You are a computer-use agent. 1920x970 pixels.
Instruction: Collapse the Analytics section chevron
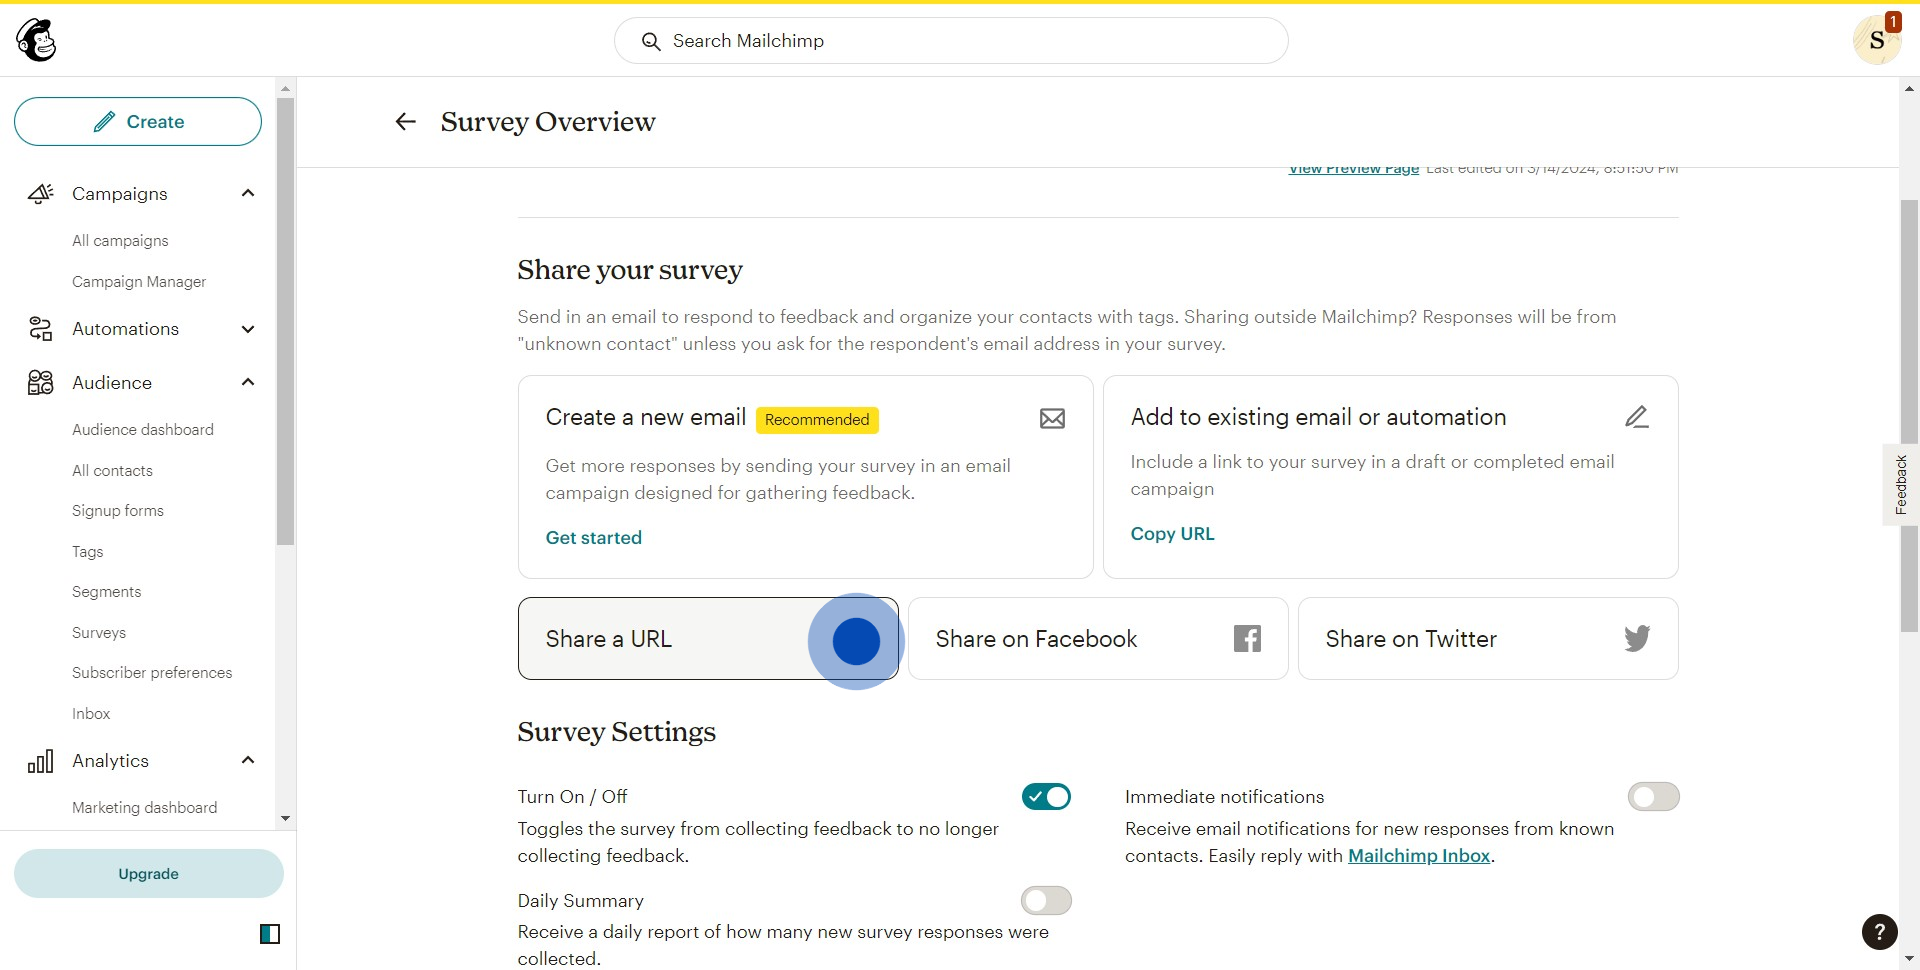click(x=248, y=760)
